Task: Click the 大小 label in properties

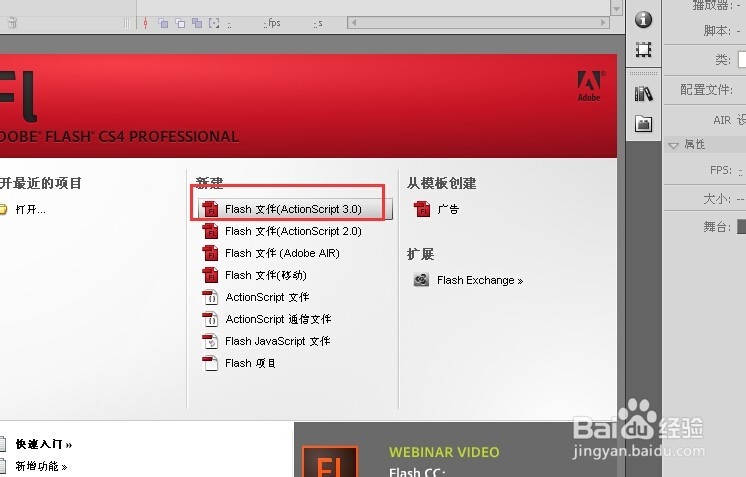Action: 717,198
